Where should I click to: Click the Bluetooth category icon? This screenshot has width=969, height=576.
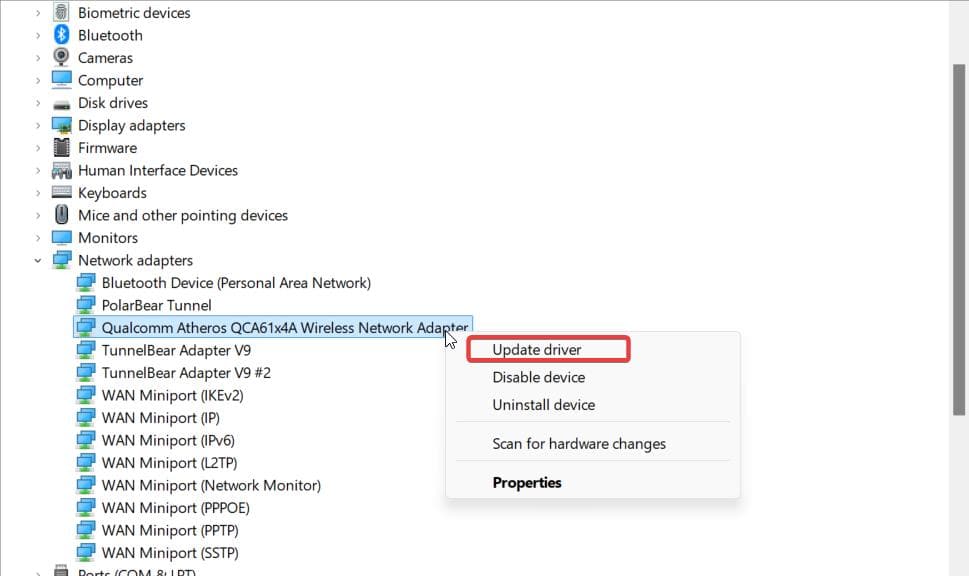[x=62, y=35]
